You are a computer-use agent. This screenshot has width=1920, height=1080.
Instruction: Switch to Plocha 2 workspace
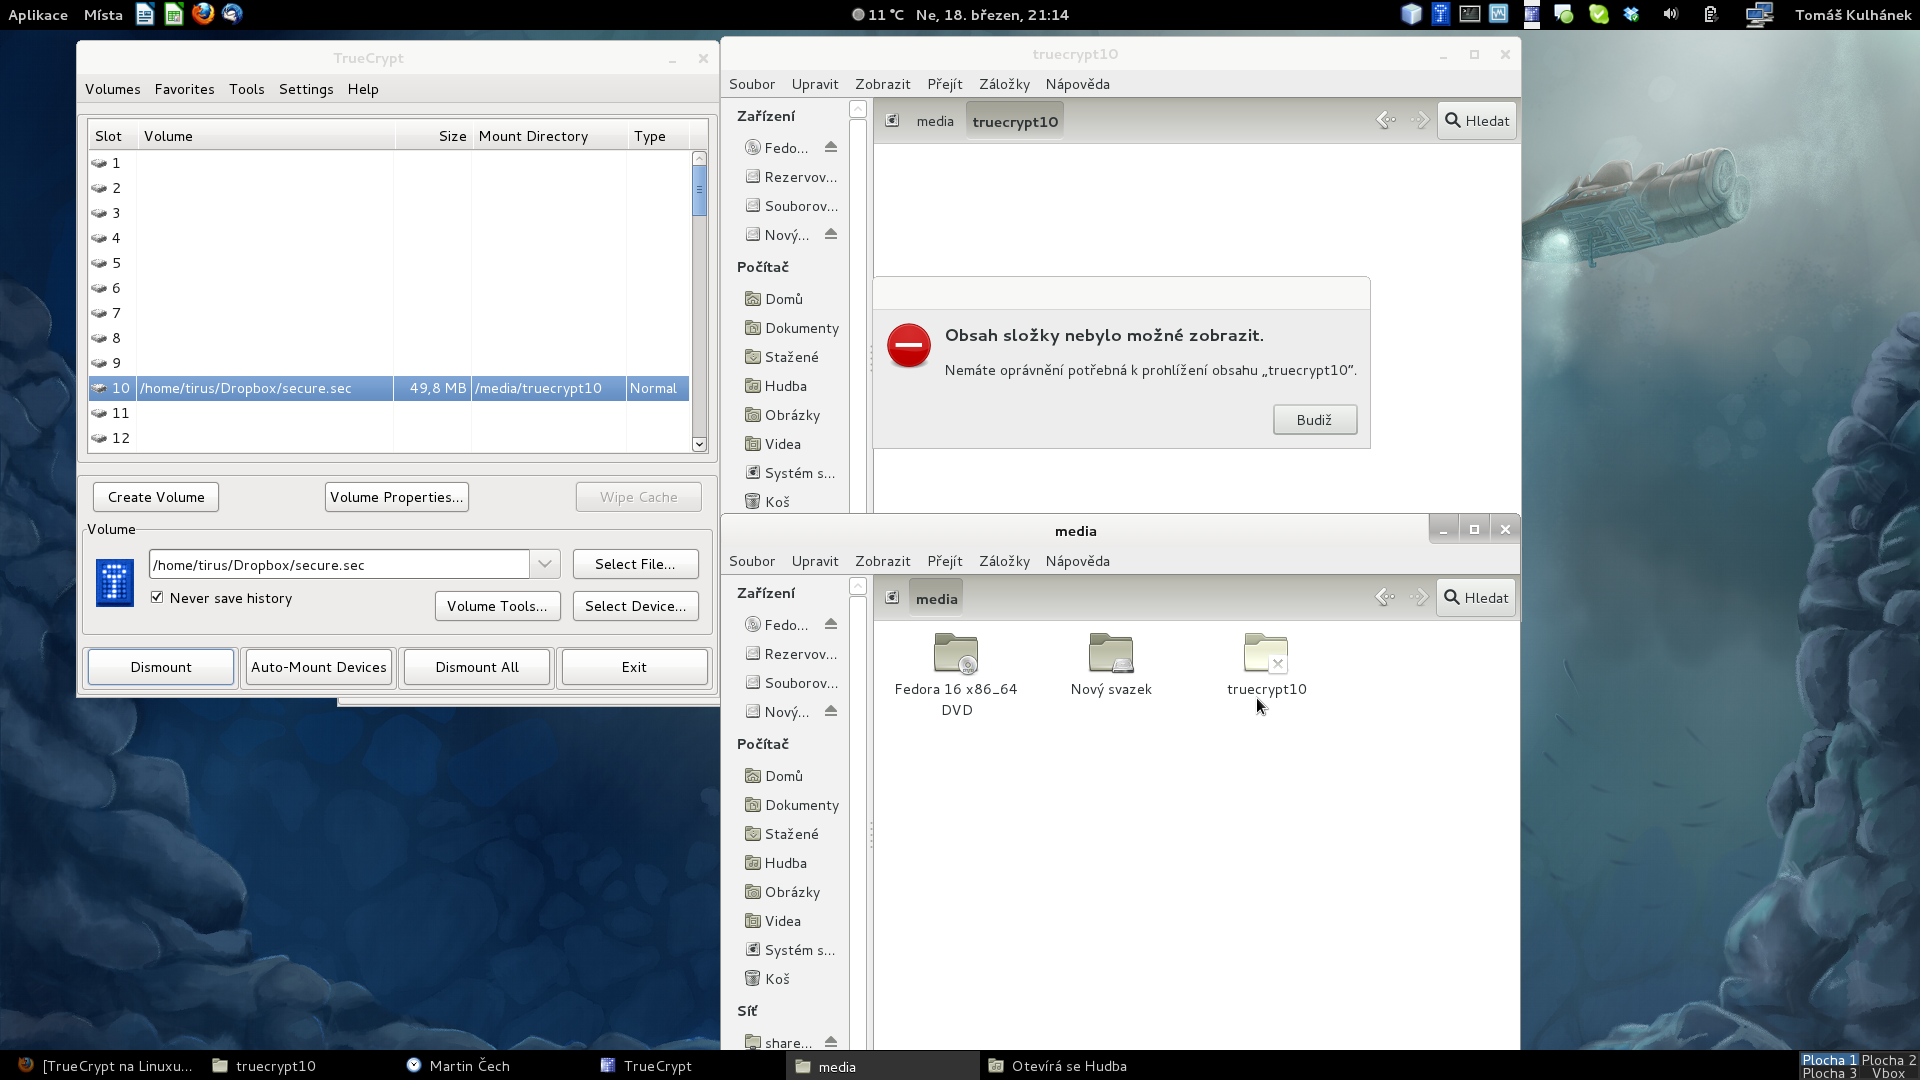click(1888, 1060)
